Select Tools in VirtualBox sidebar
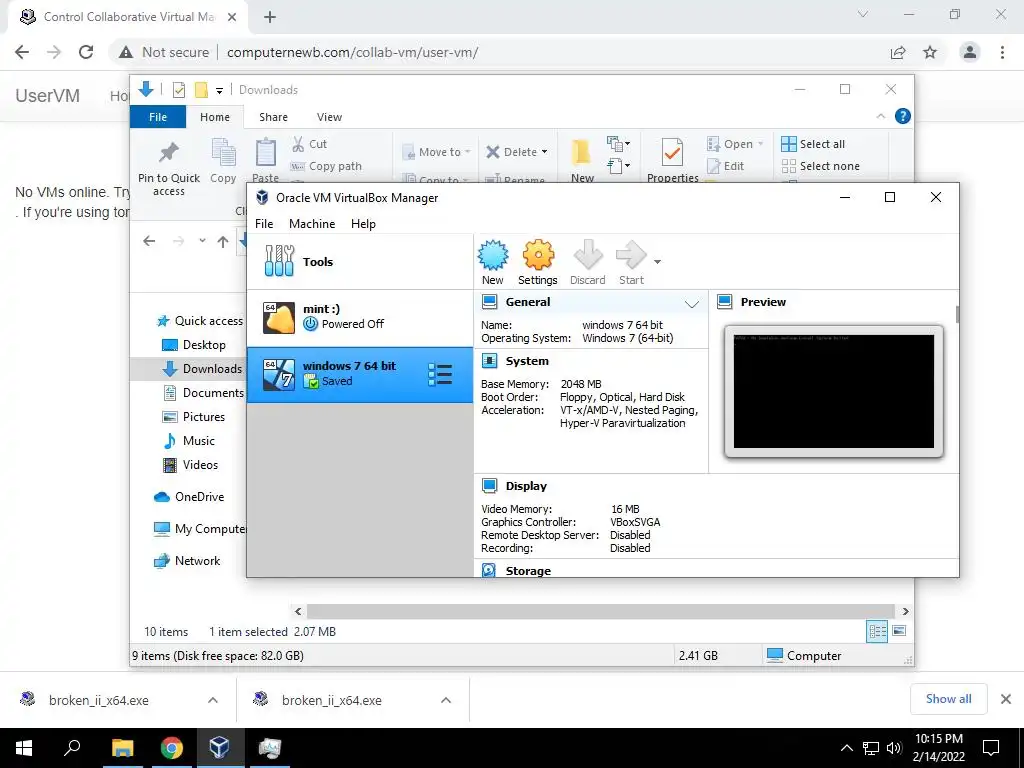Image resolution: width=1024 pixels, height=768 pixels. (360, 262)
